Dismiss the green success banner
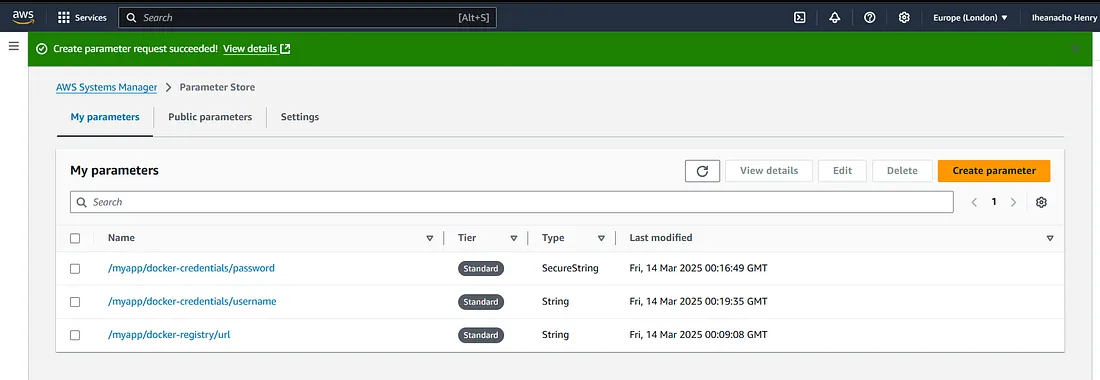Image resolution: width=1100 pixels, height=380 pixels. (1075, 48)
